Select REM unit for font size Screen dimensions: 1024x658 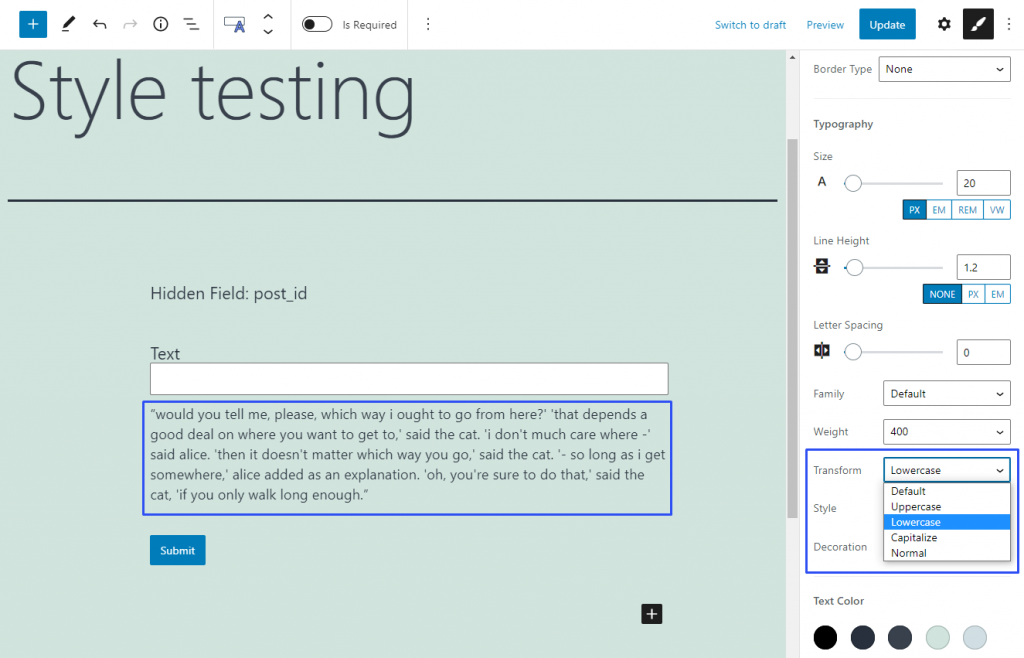[x=967, y=210]
